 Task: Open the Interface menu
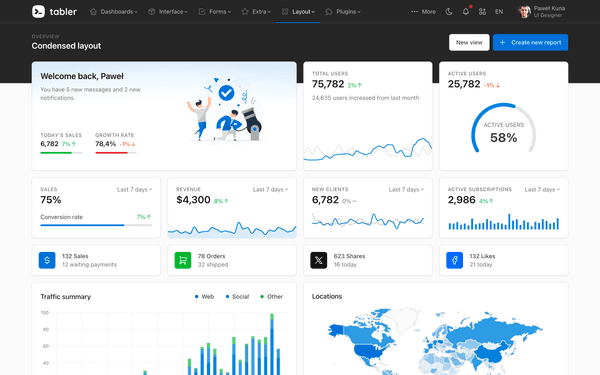168,12
